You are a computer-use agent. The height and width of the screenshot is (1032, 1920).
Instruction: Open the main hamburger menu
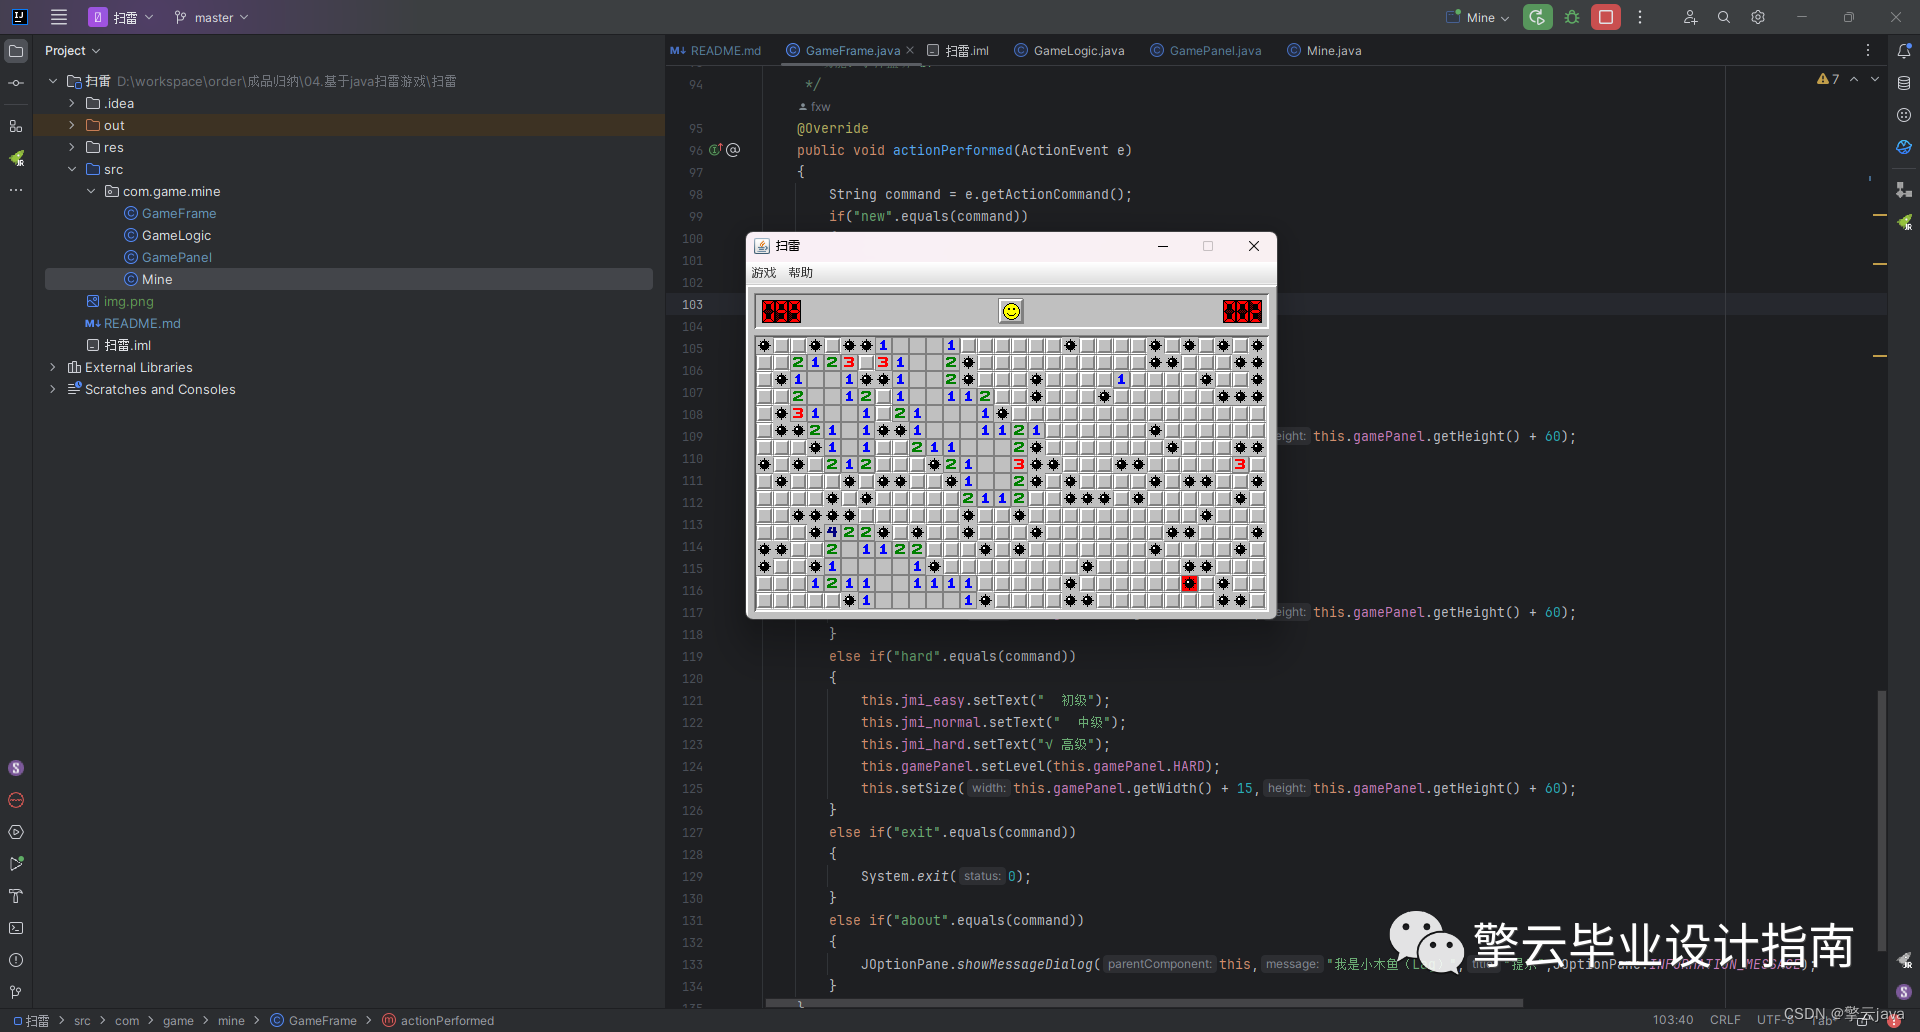(x=59, y=17)
